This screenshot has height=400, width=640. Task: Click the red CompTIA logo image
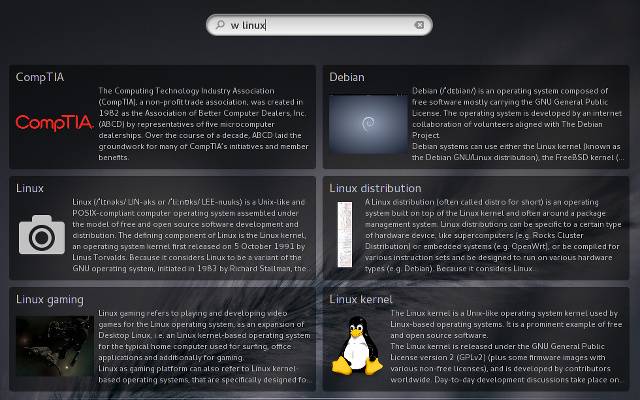pyautogui.click(x=55, y=122)
